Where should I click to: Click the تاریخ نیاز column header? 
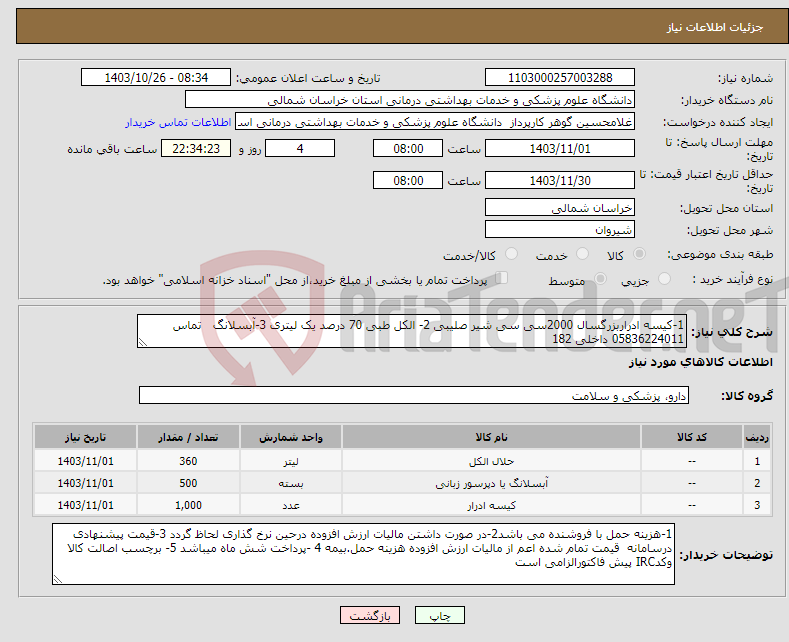pyautogui.click(x=85, y=437)
